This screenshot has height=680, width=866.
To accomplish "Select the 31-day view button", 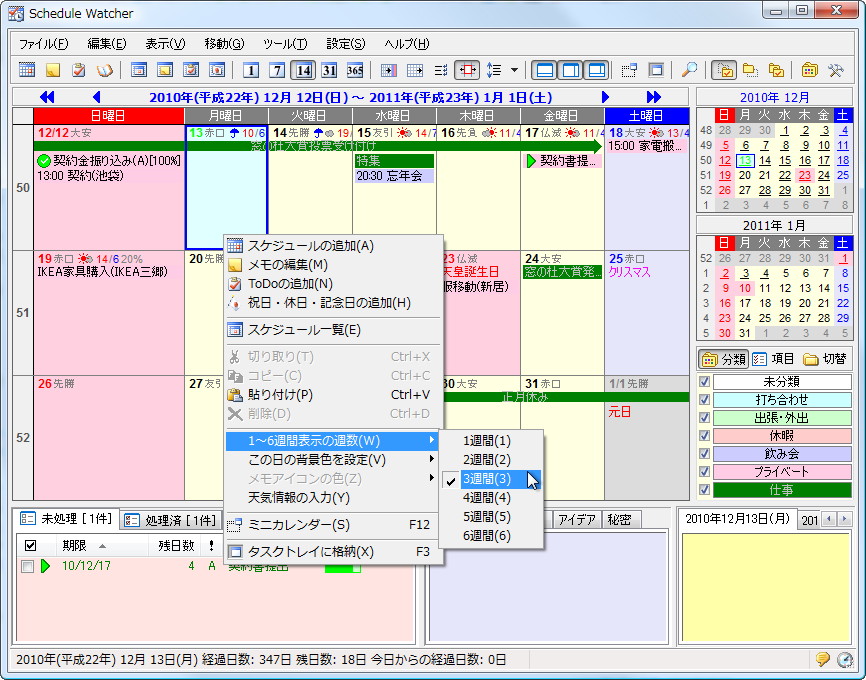I will coord(329,70).
